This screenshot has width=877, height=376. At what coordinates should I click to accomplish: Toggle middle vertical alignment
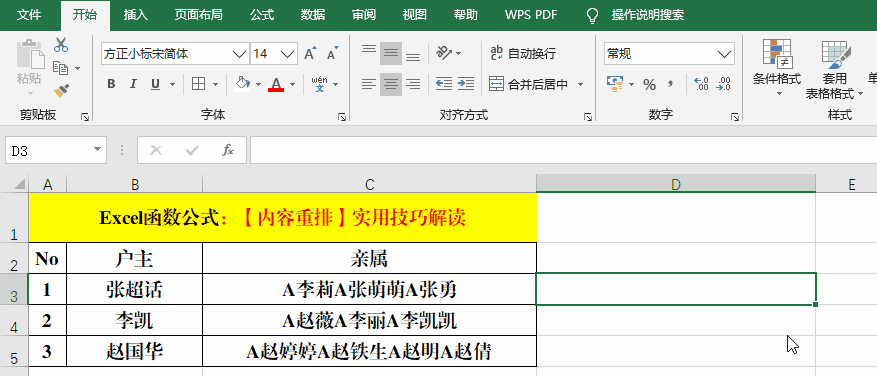tap(391, 54)
